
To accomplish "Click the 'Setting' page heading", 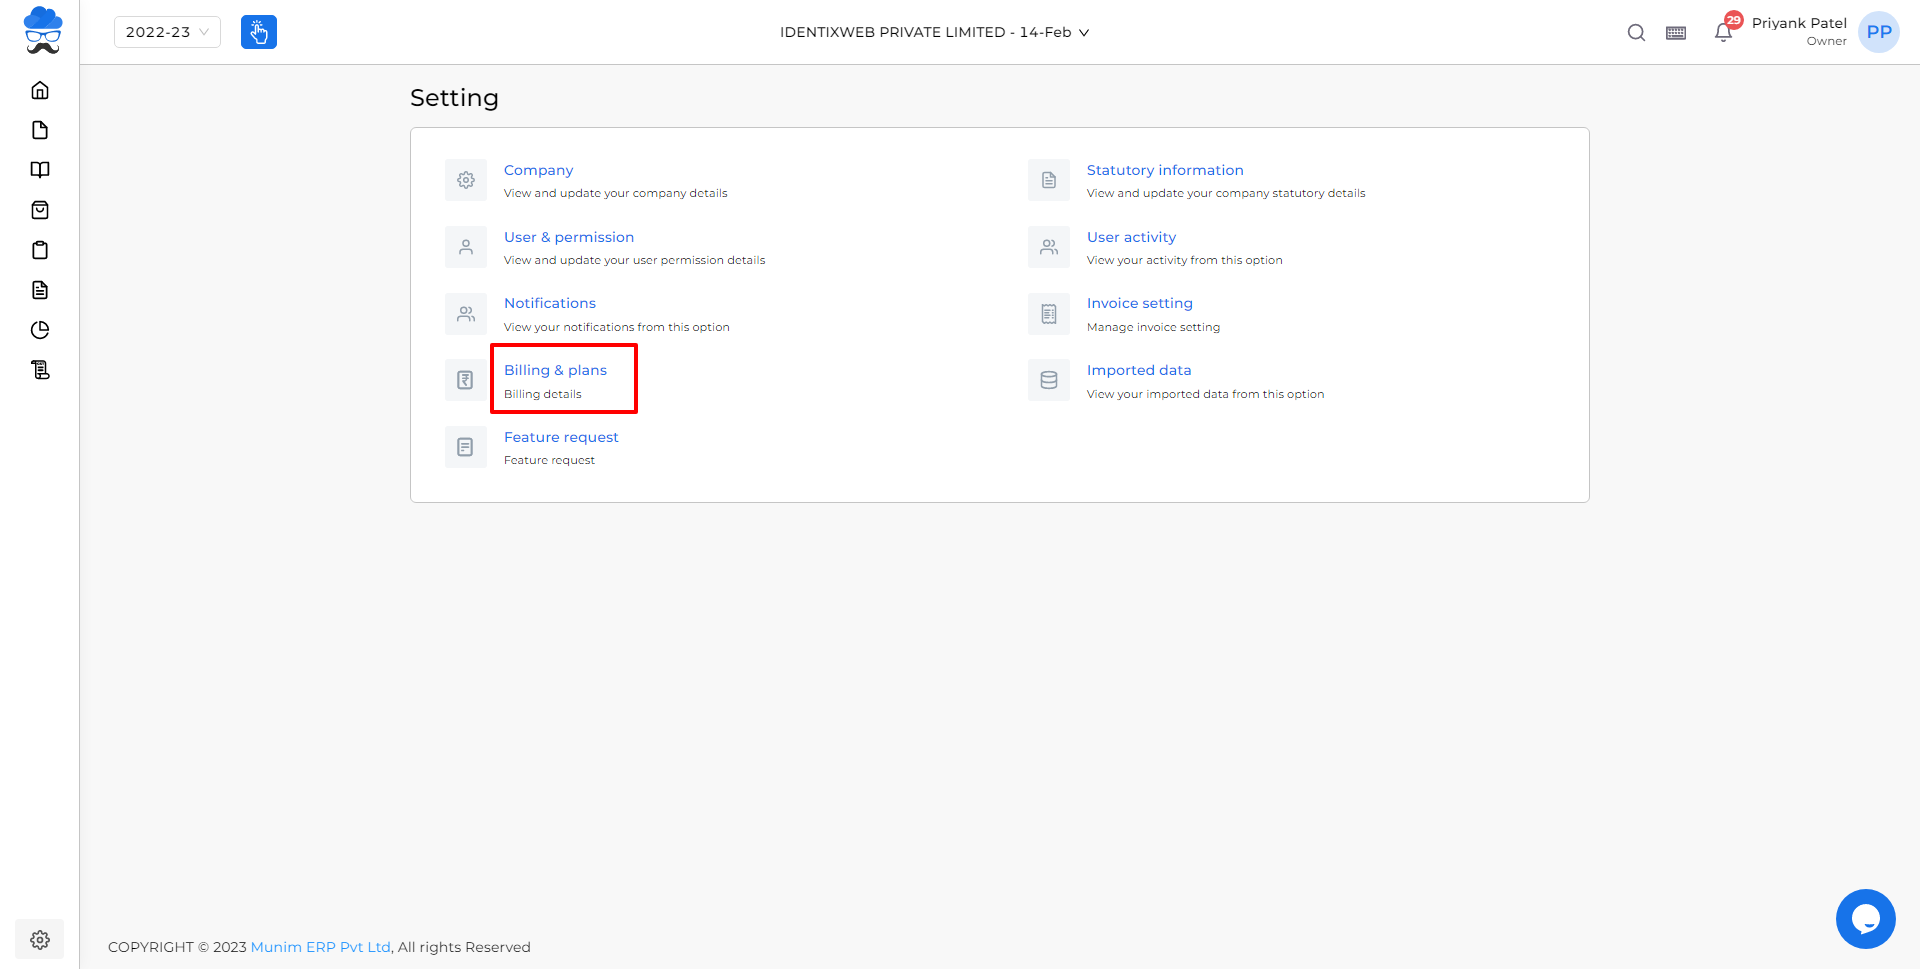I will pos(454,98).
